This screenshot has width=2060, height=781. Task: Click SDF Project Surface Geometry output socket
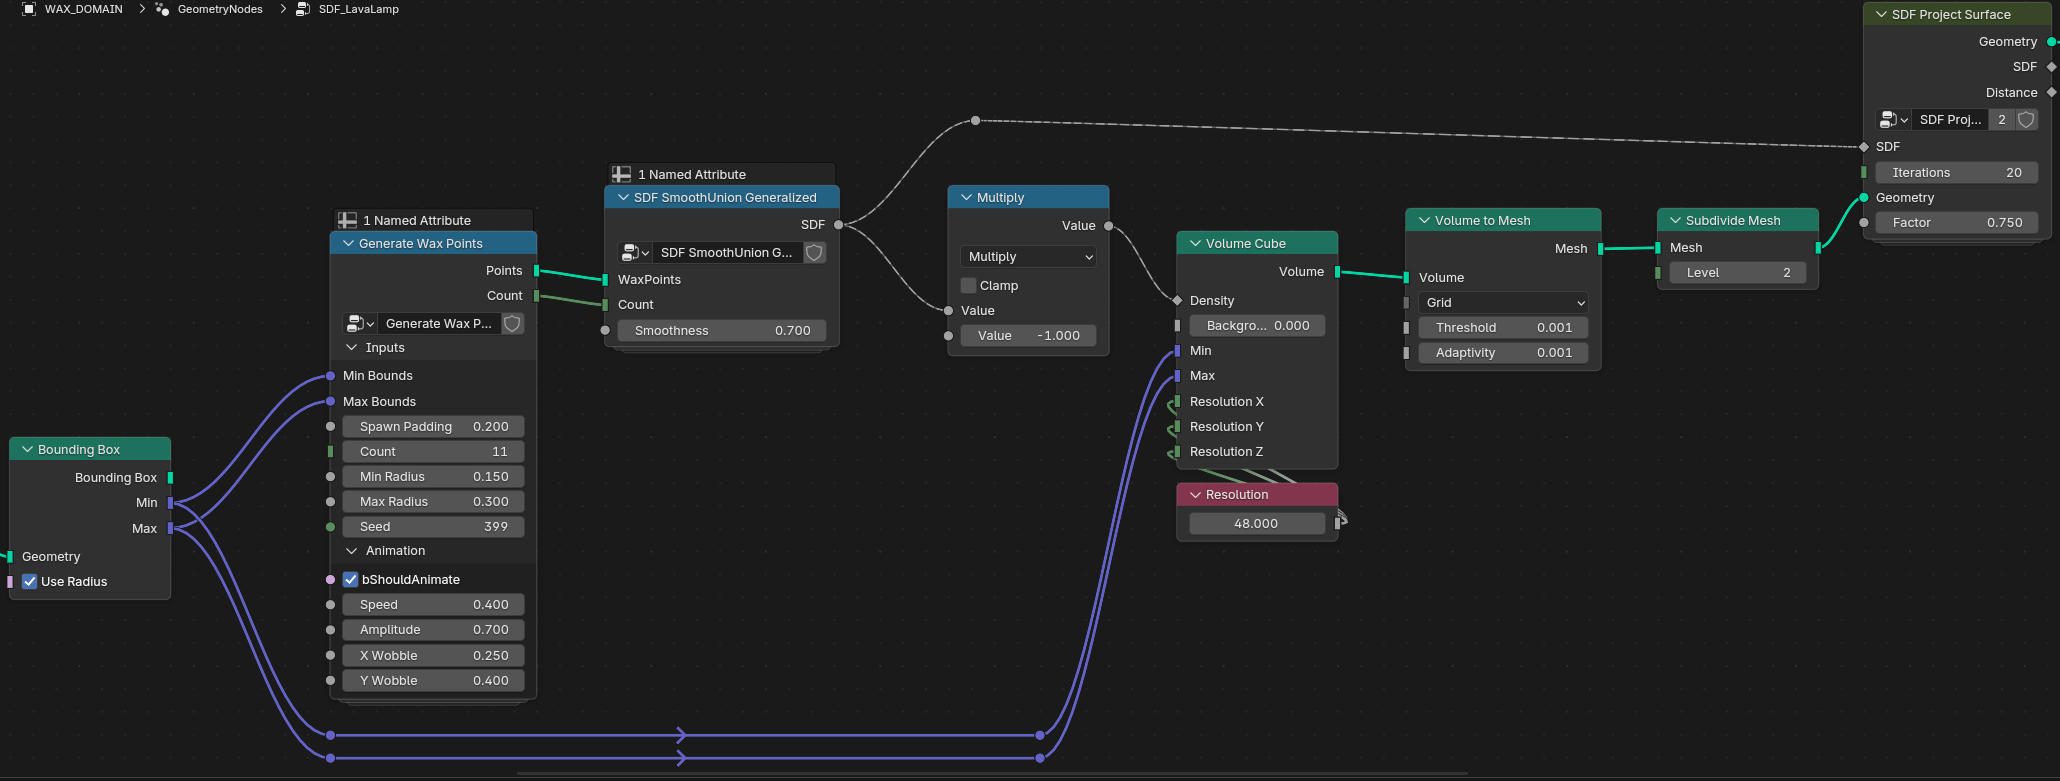click(x=2051, y=42)
